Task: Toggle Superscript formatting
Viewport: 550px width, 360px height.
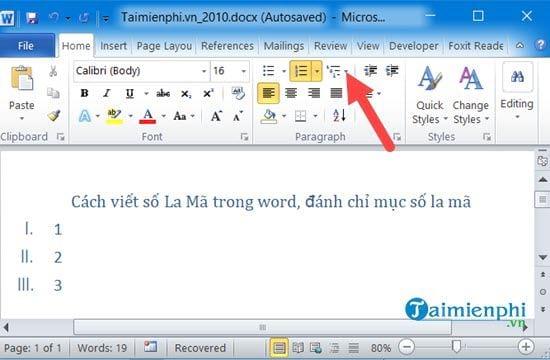Action: (x=208, y=93)
